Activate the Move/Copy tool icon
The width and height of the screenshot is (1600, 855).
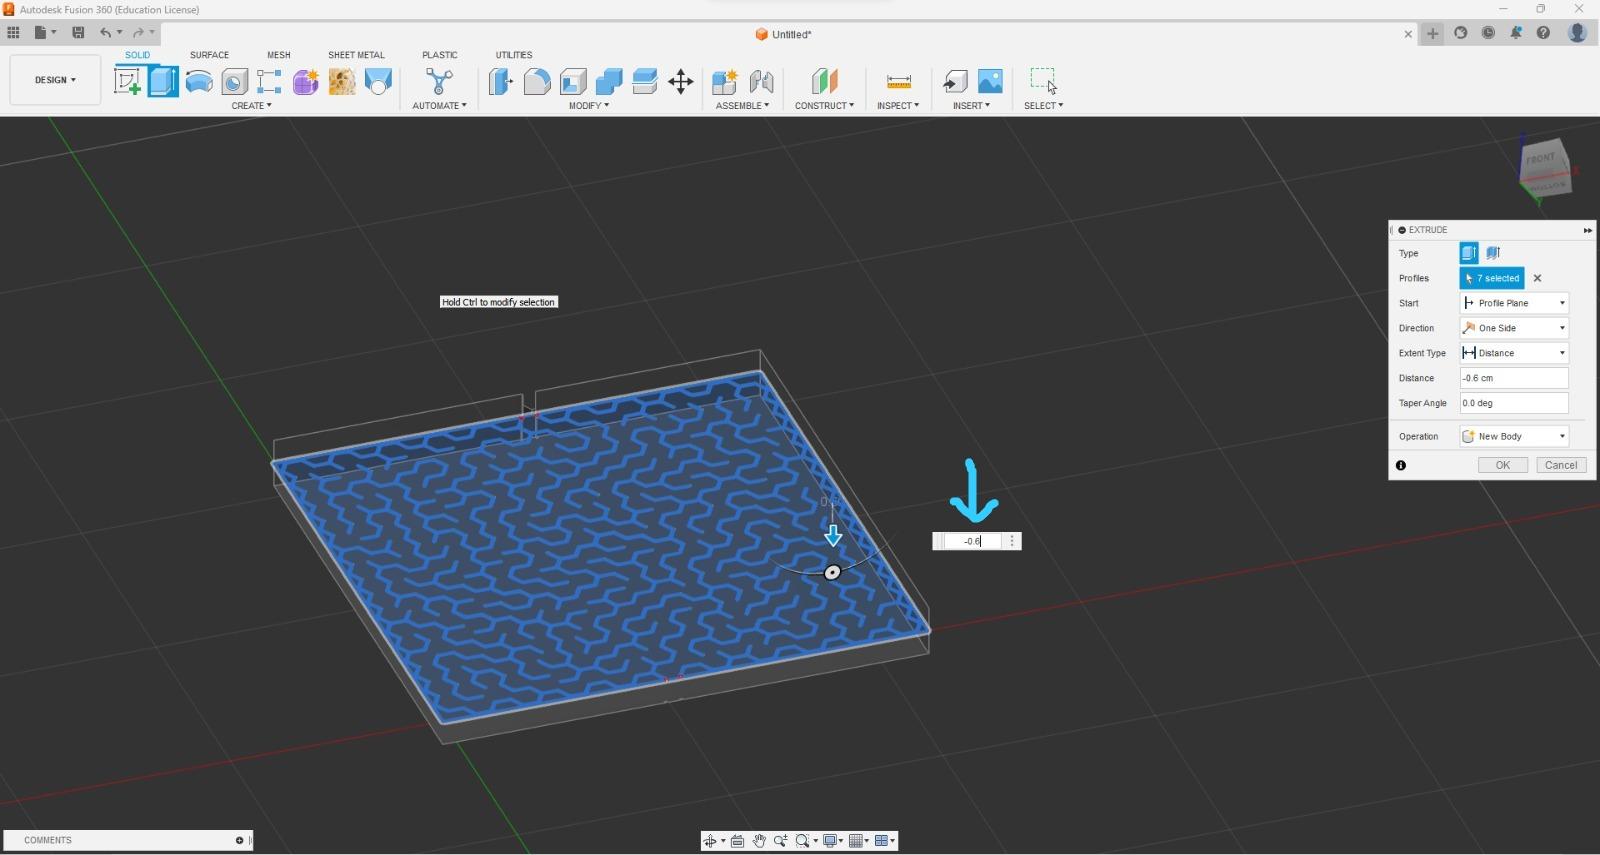click(x=681, y=81)
